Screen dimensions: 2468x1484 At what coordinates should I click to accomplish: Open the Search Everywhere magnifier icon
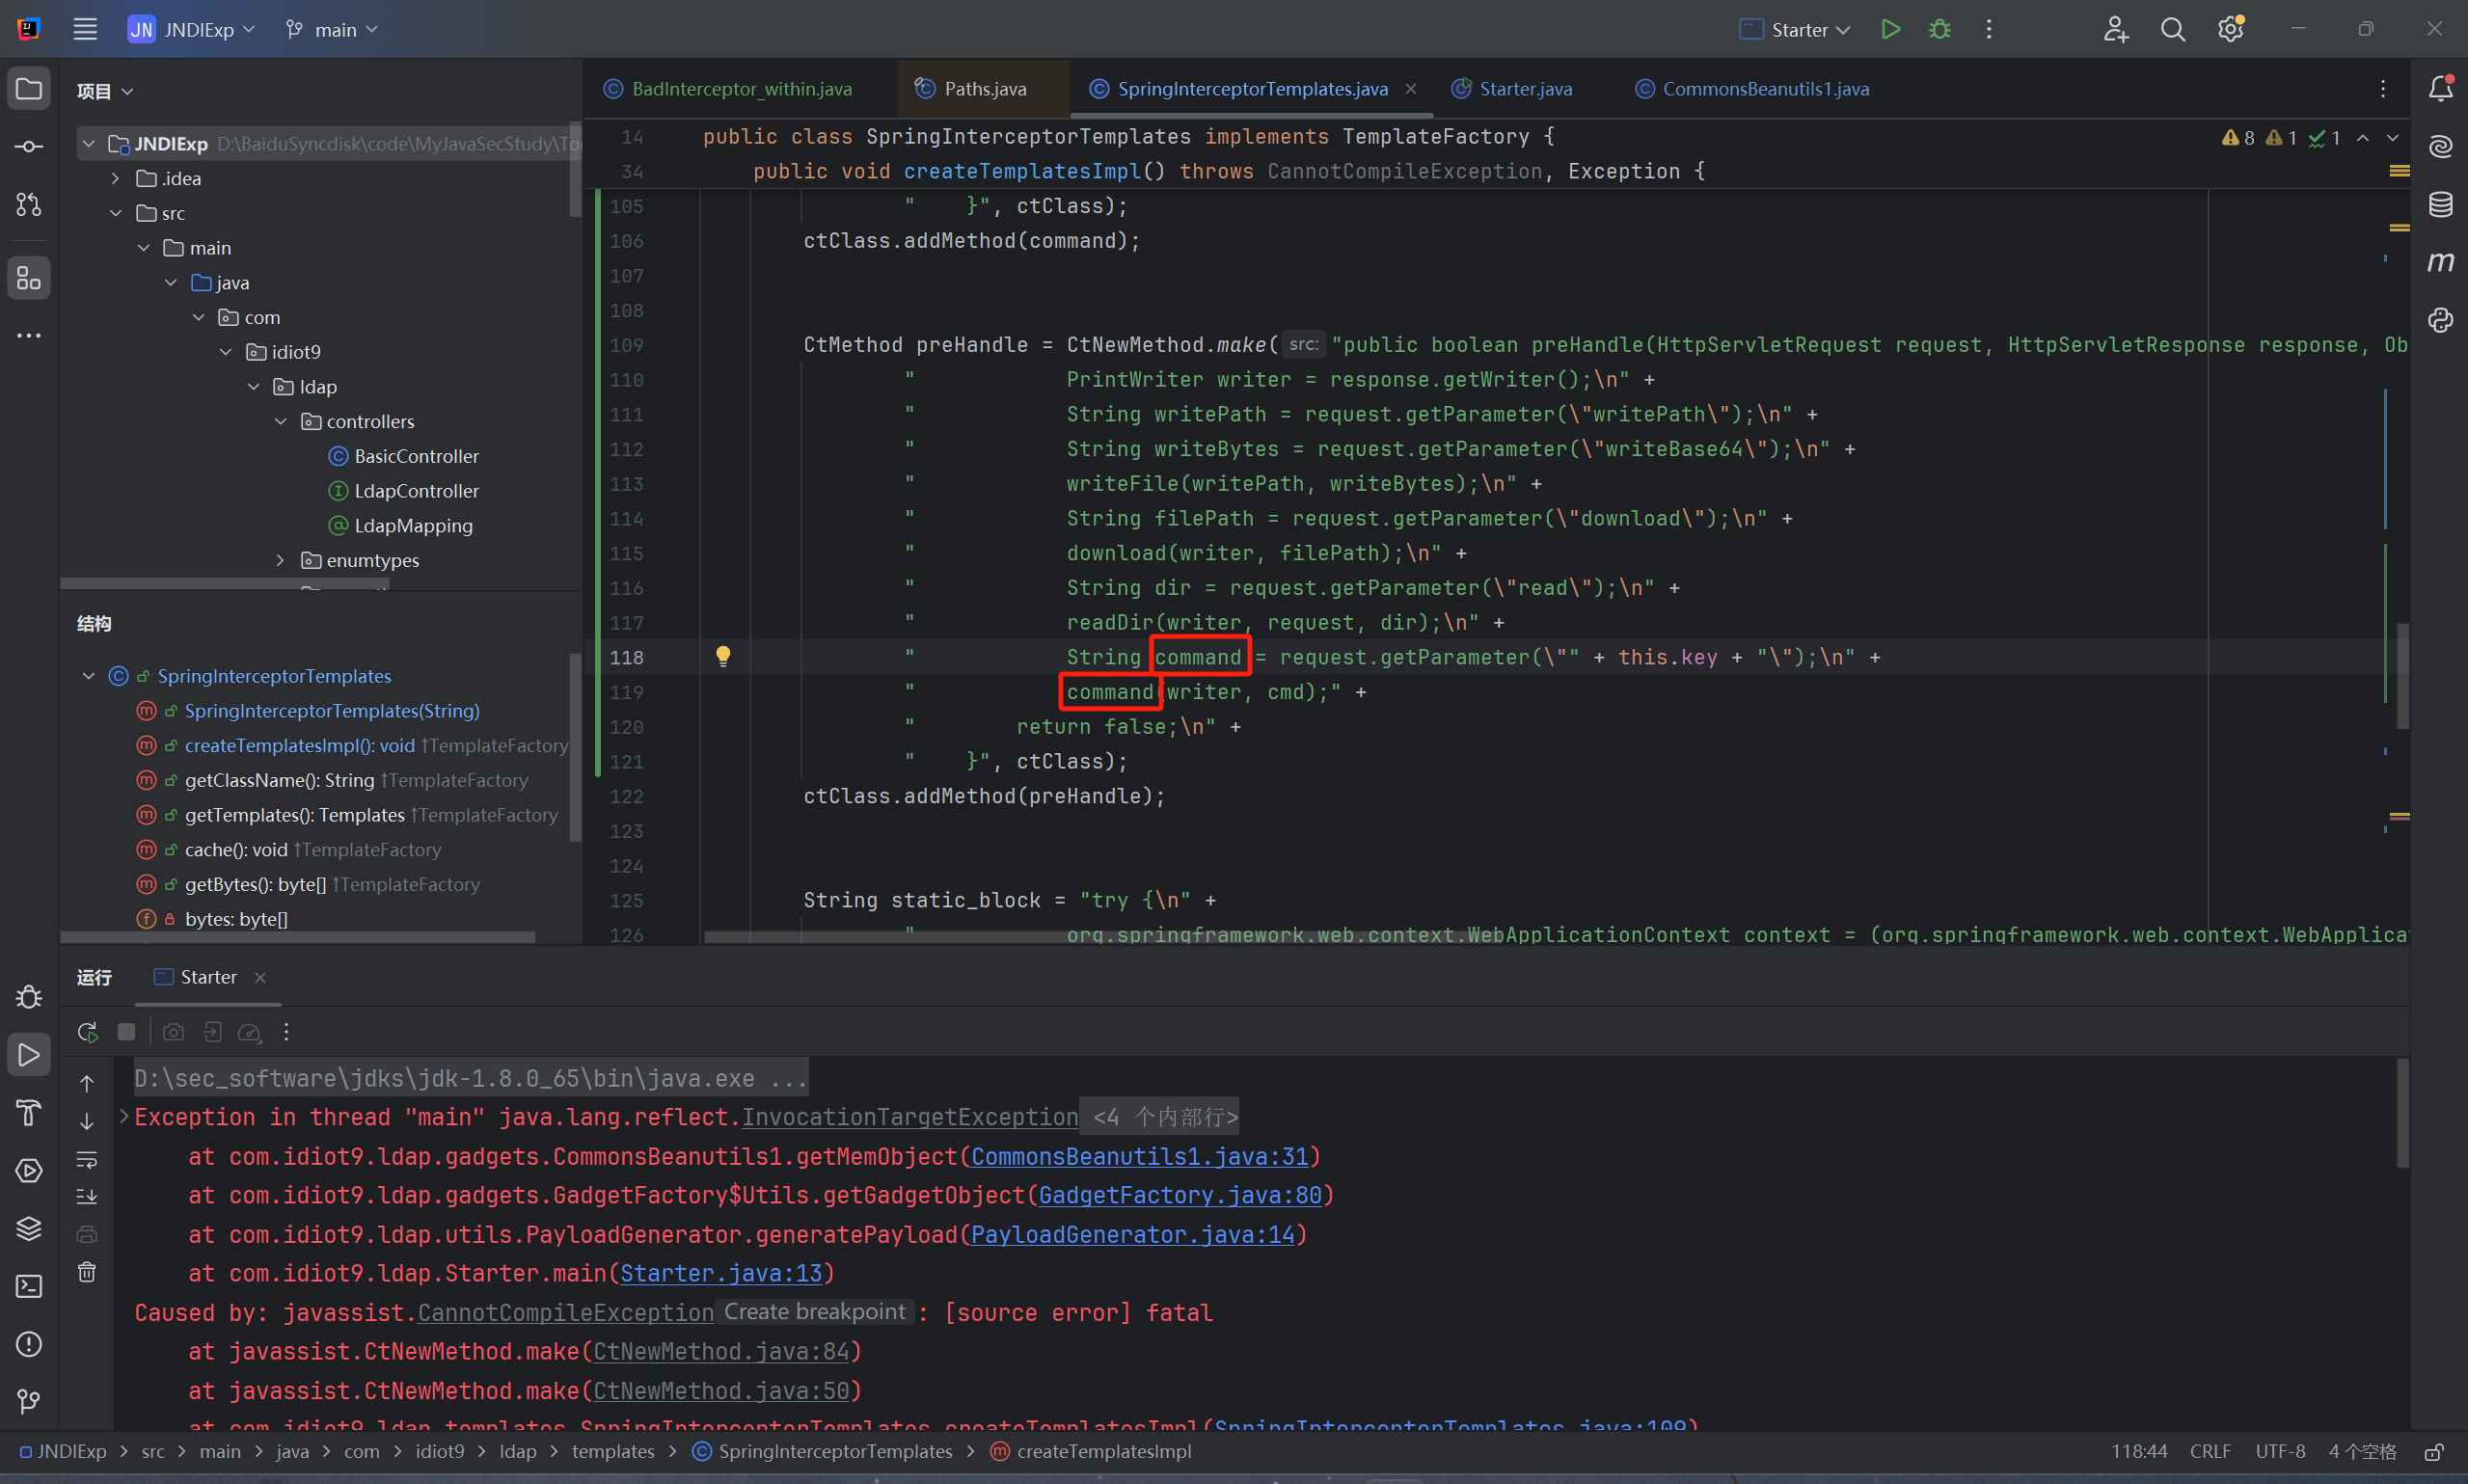click(x=2172, y=29)
